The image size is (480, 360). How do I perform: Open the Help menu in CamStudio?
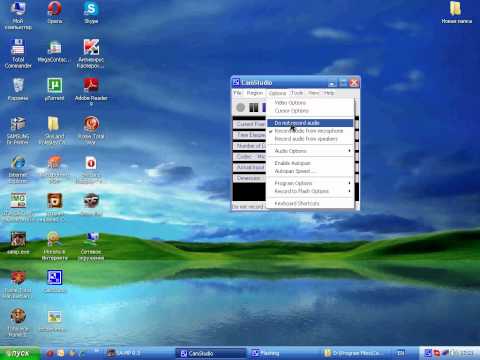[329, 93]
